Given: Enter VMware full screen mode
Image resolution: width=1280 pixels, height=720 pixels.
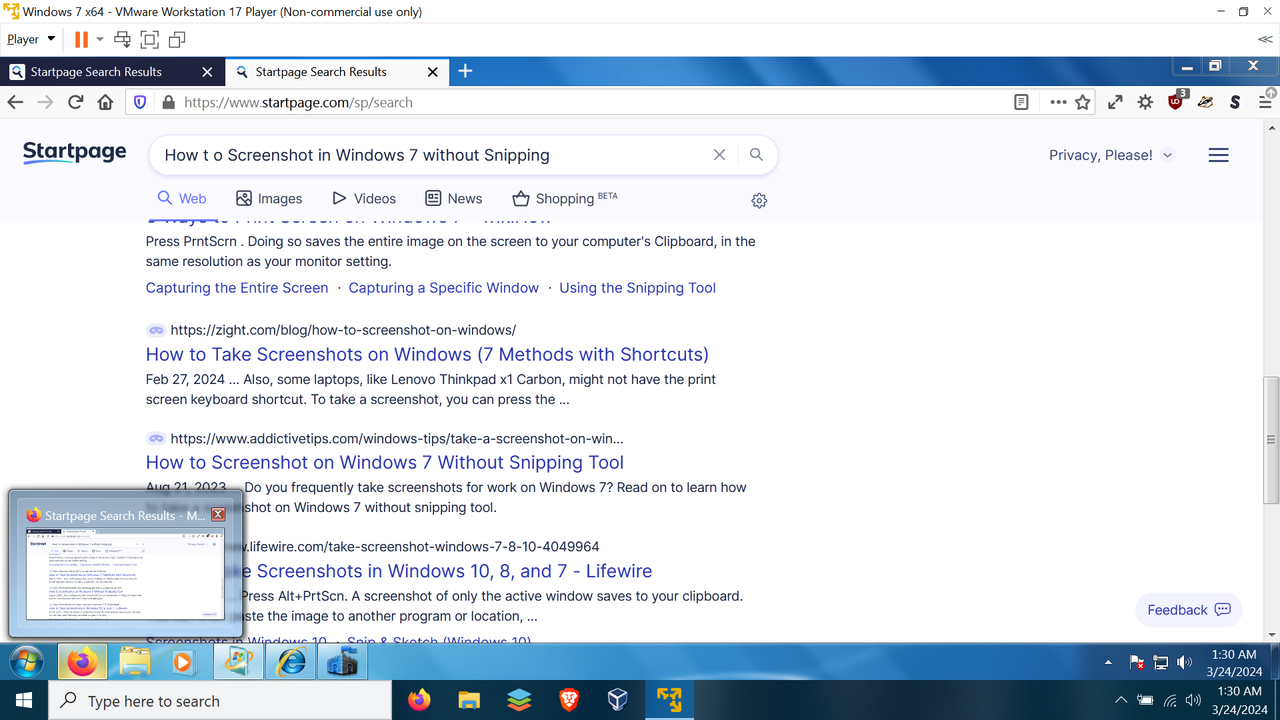Looking at the screenshot, I should [150, 40].
